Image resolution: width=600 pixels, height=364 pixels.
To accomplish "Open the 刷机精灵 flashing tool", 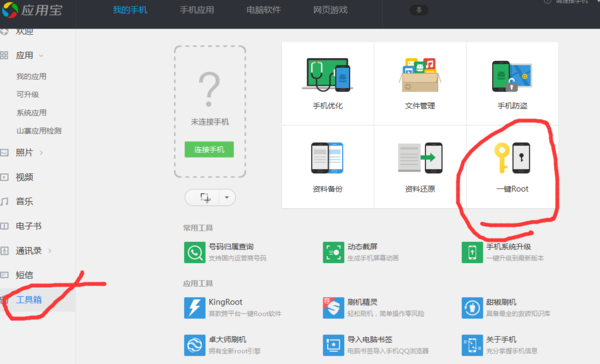I will point(373,308).
